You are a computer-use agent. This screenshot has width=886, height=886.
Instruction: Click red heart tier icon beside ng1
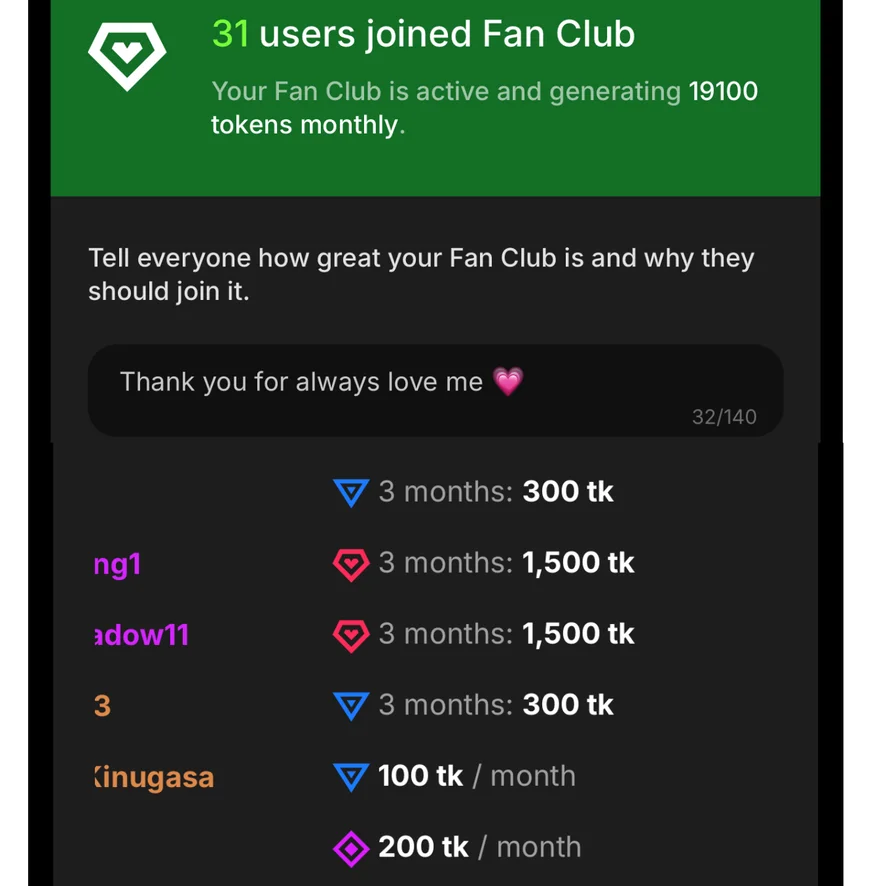[x=351, y=564]
